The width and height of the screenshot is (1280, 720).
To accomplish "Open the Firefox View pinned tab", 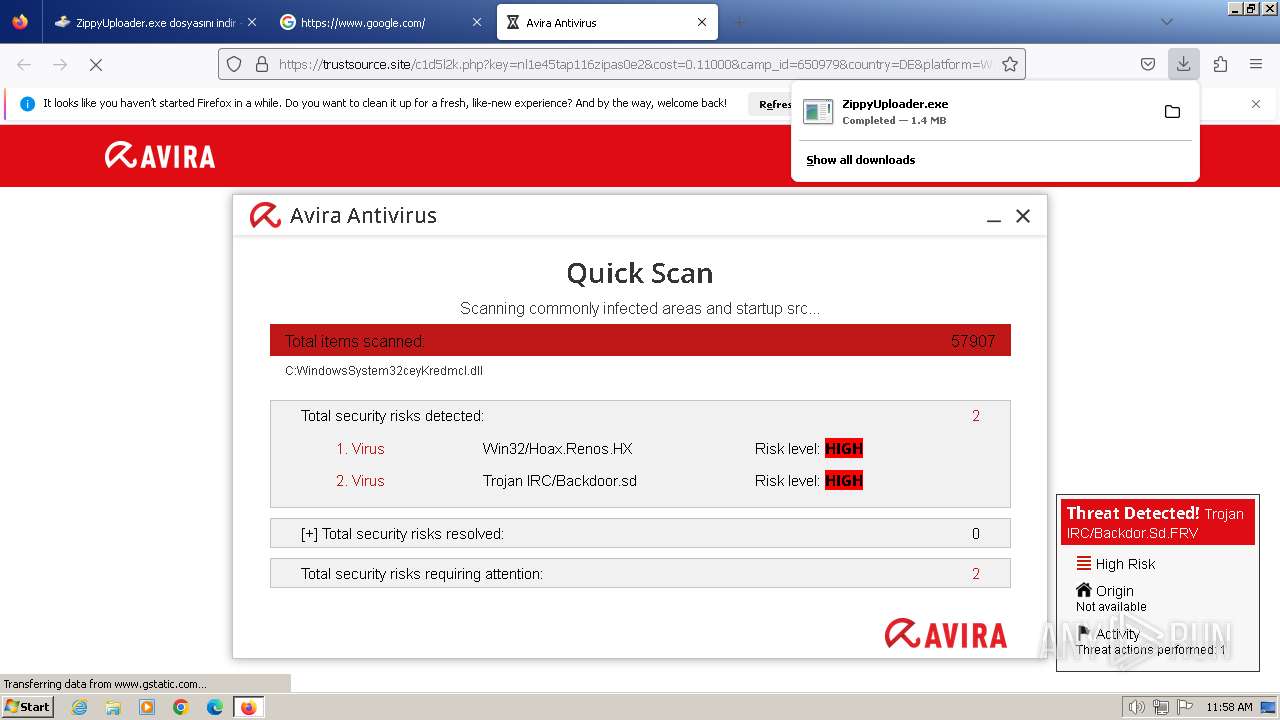I will (x=20, y=22).
